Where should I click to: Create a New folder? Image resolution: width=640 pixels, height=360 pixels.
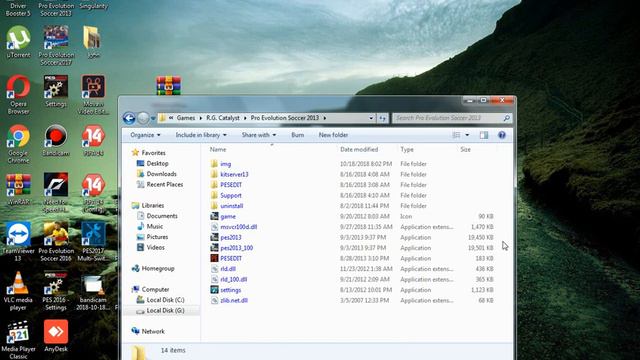pos(333,135)
